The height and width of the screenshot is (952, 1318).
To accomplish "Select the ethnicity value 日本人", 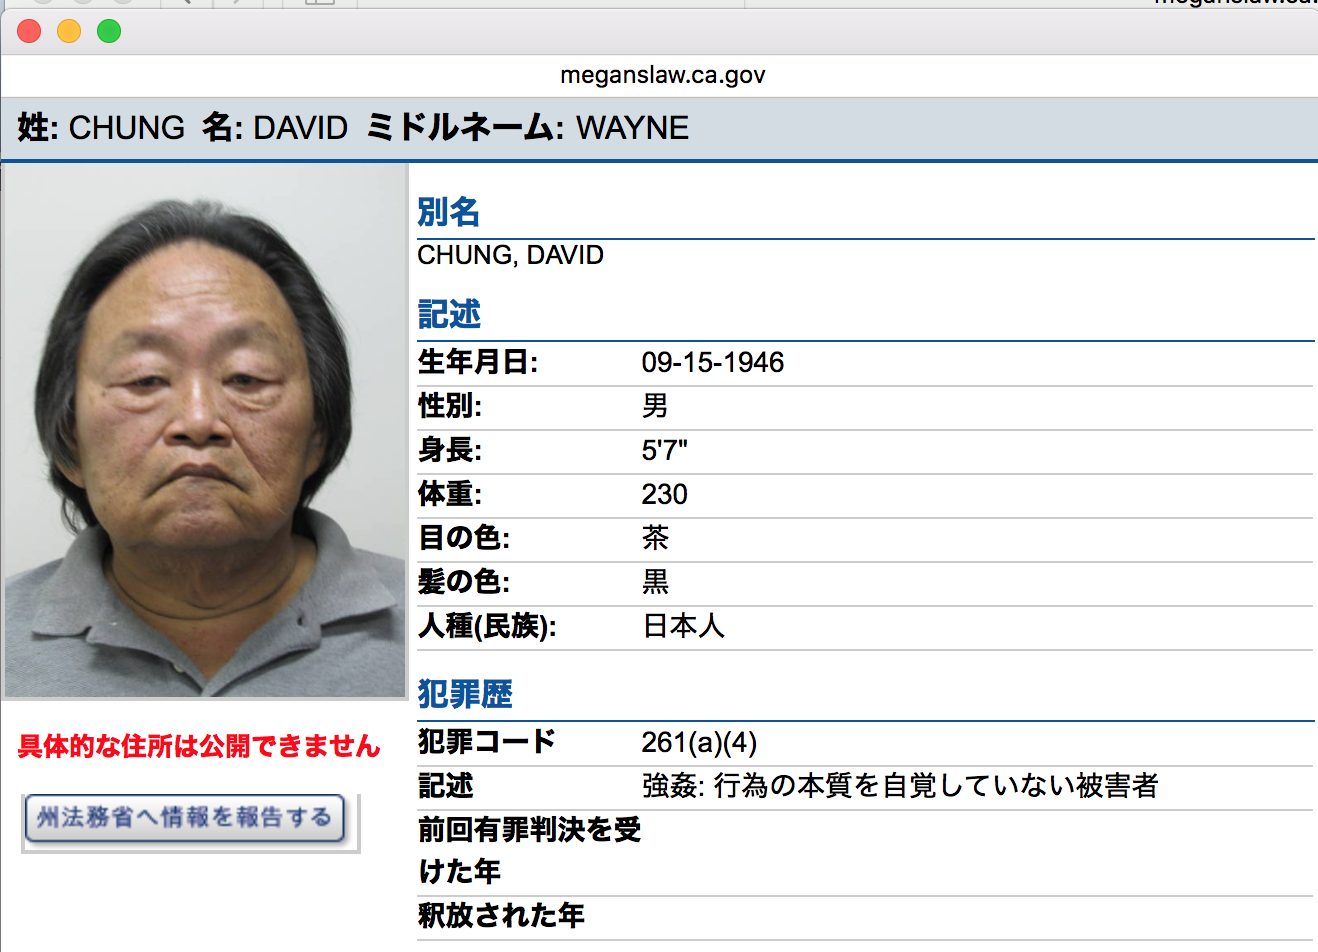I will tap(683, 626).
